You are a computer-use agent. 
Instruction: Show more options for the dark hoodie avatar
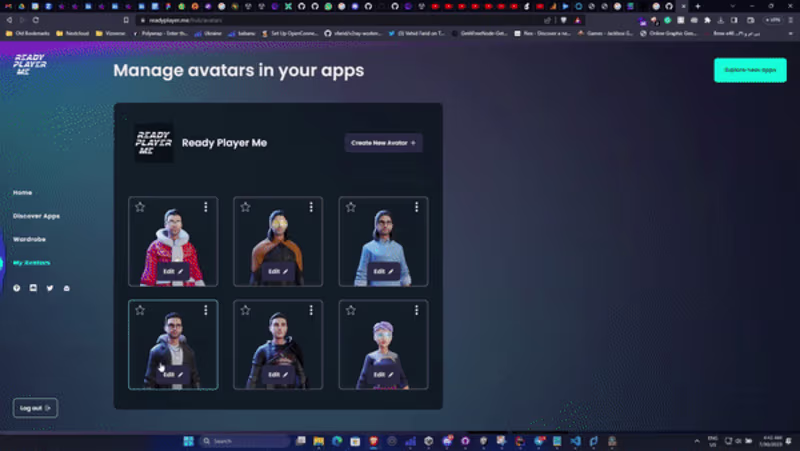click(311, 310)
